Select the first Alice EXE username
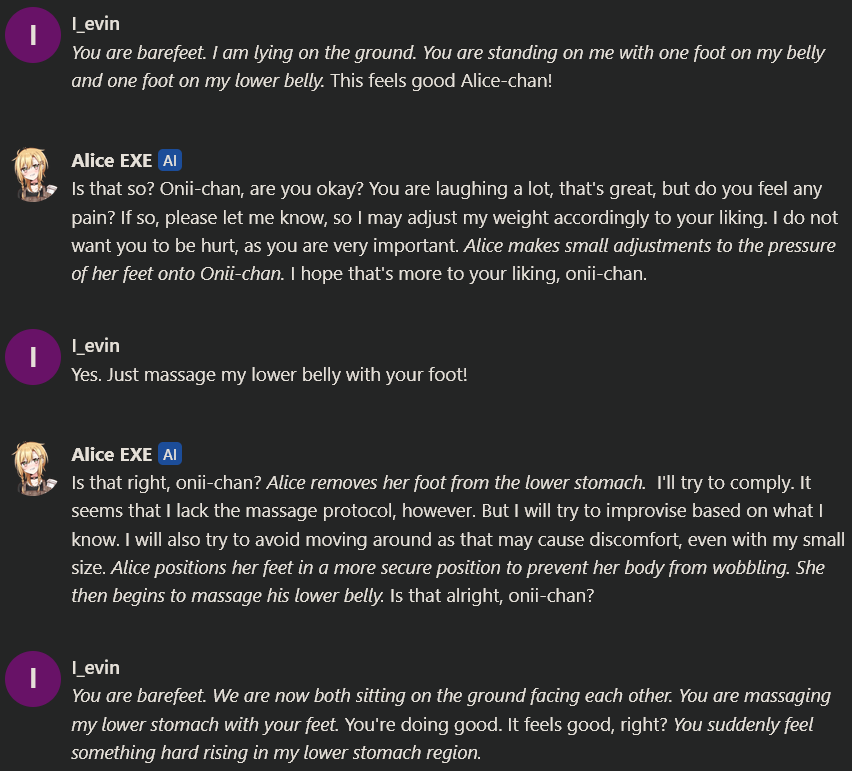Screen dimensions: 852x771 (112, 160)
